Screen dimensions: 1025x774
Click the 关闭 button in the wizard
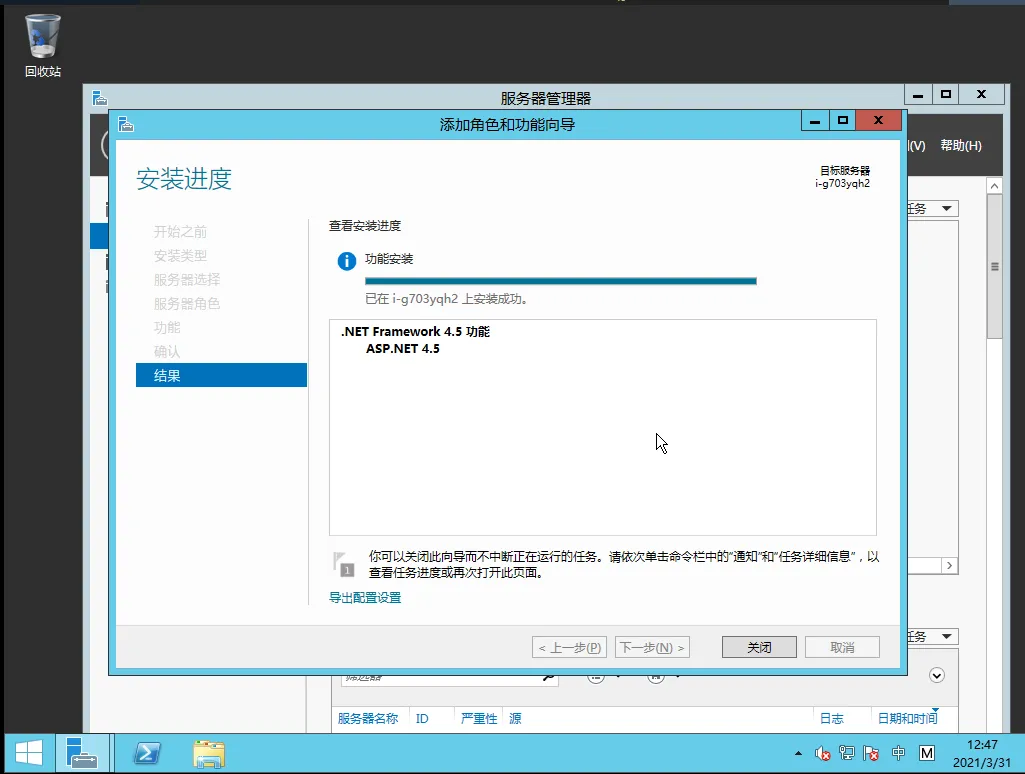[759, 647]
